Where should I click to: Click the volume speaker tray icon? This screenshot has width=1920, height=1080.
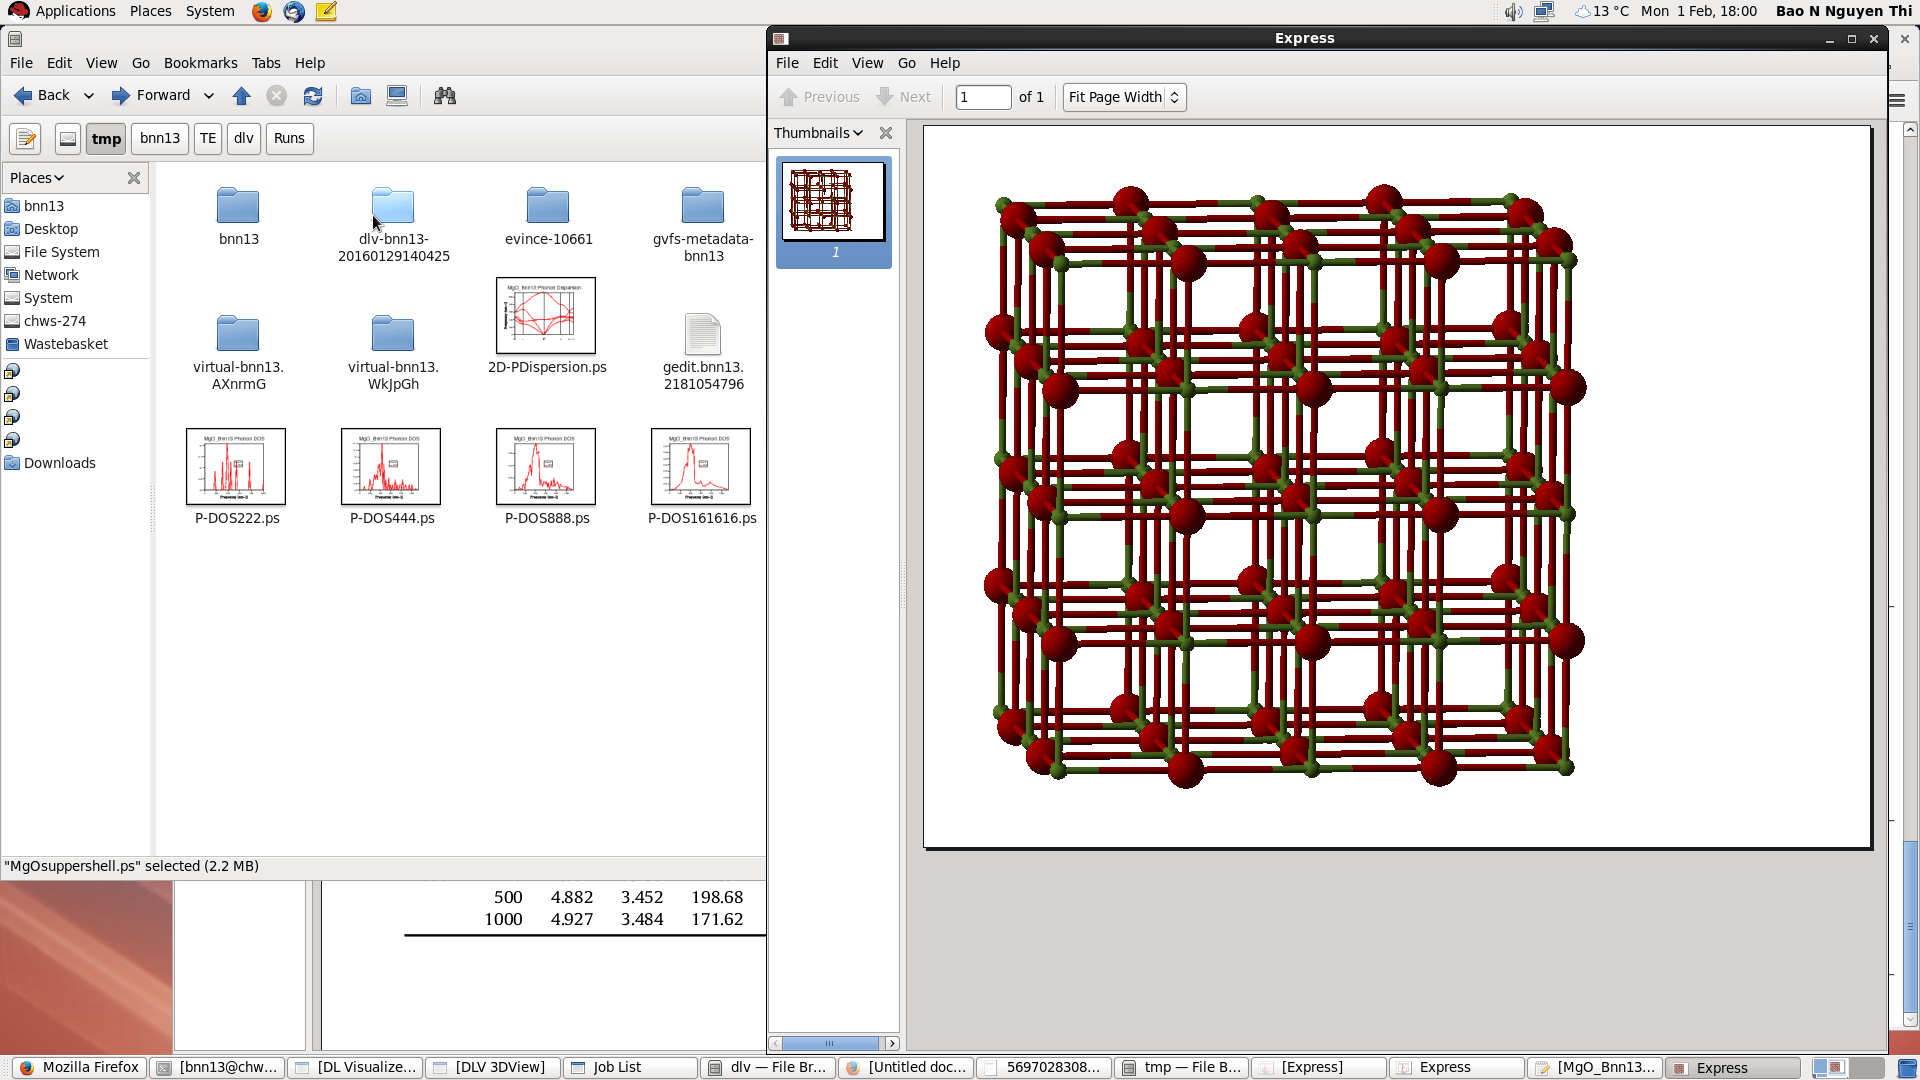click(1513, 12)
